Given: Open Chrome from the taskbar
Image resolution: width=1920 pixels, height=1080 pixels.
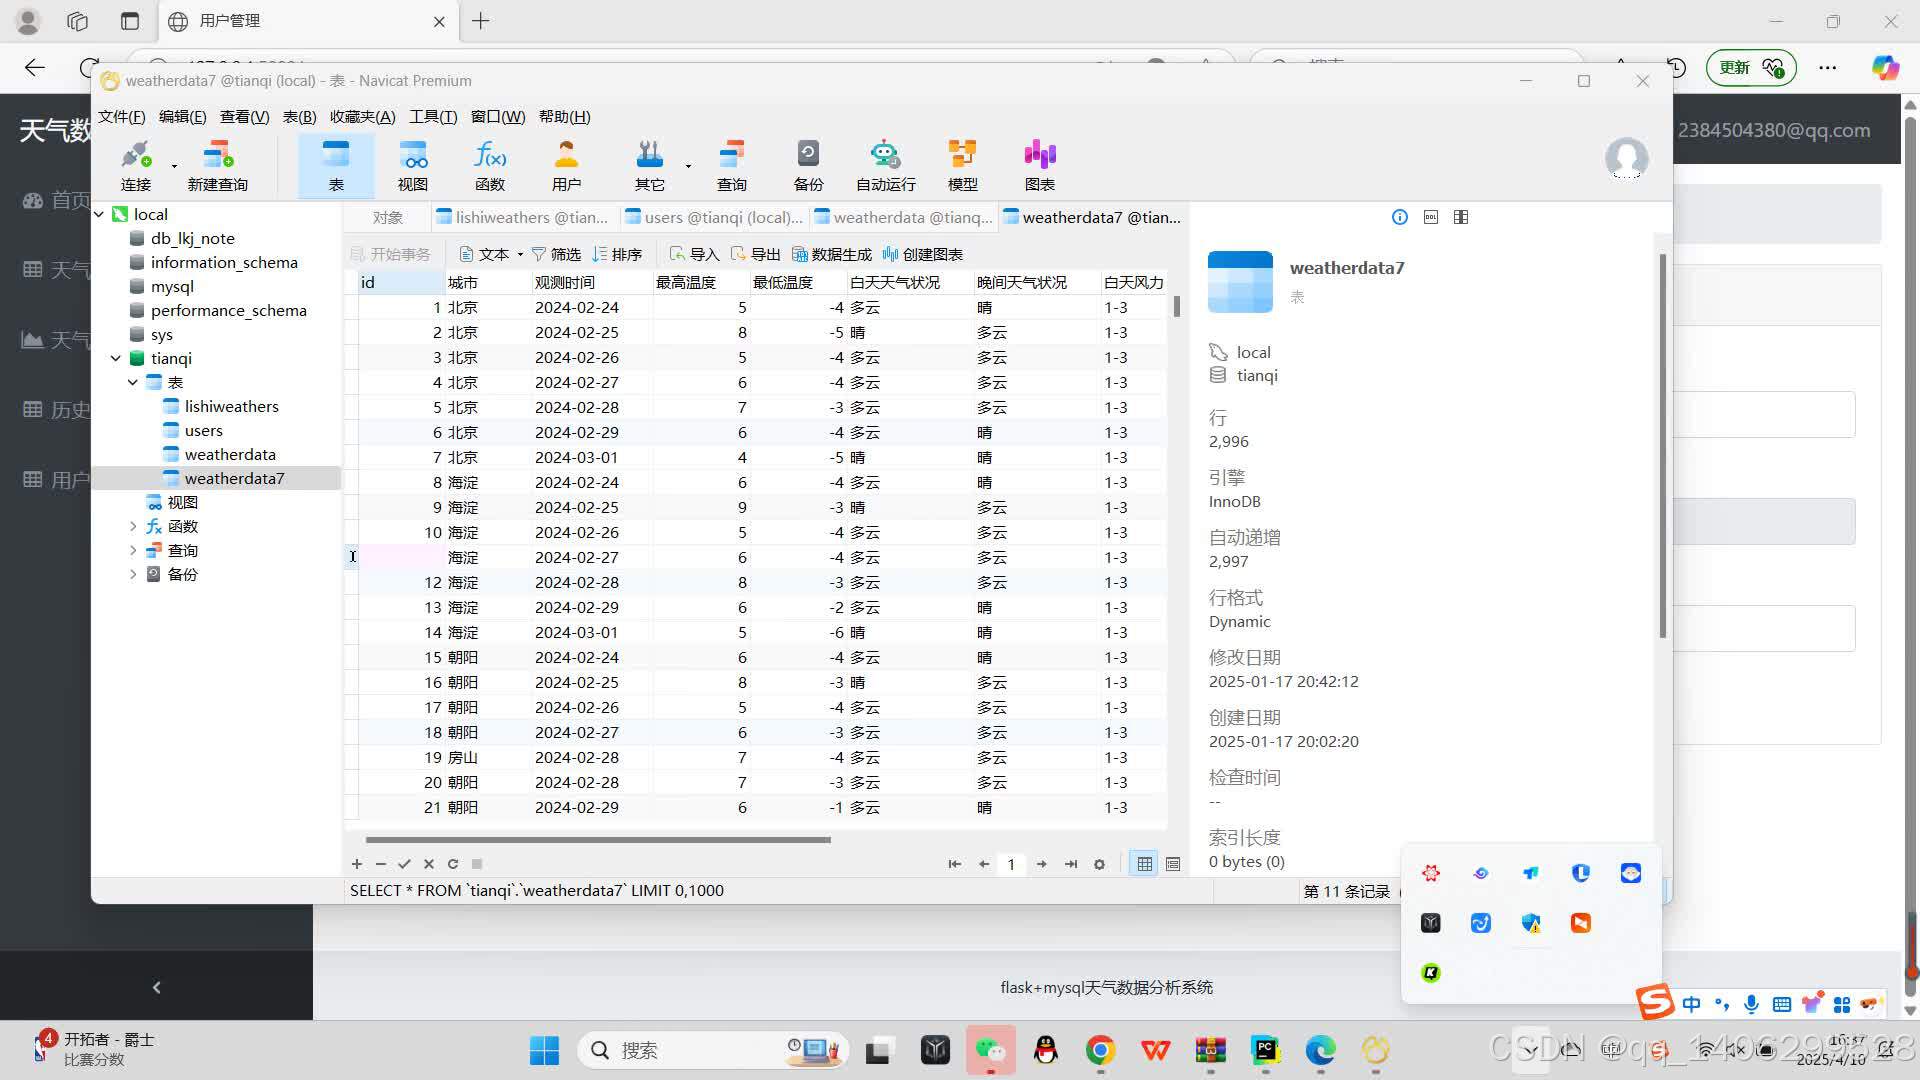Looking at the screenshot, I should tap(1100, 1050).
